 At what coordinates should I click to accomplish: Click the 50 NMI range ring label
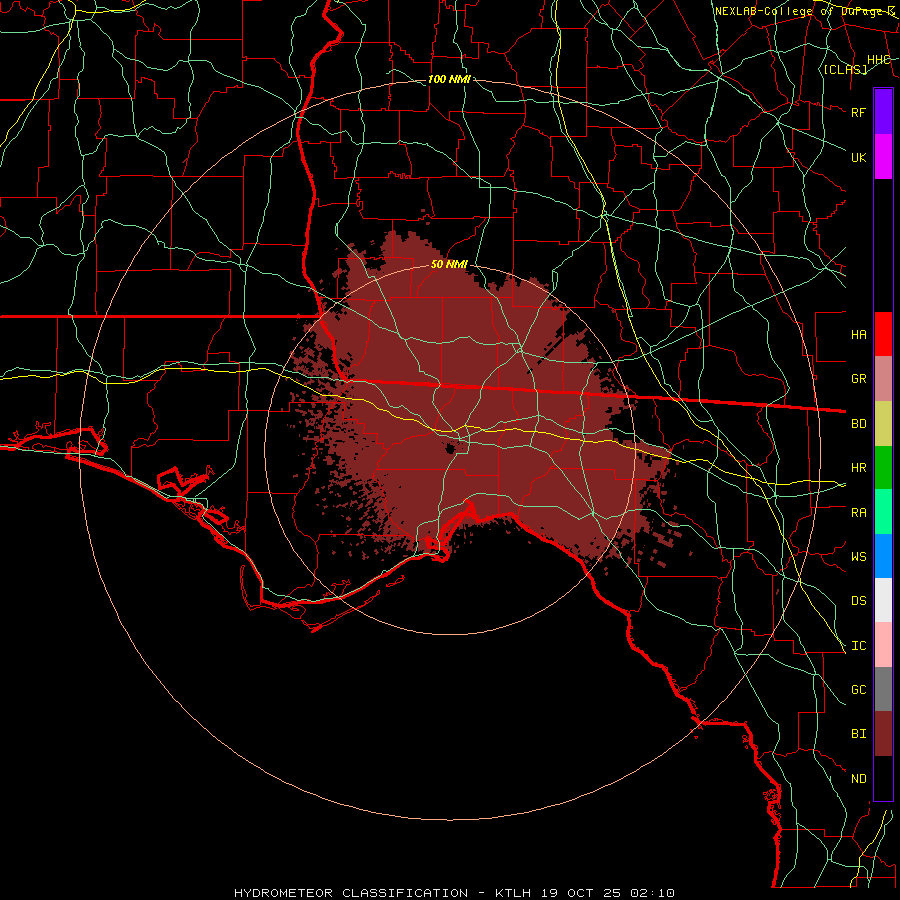pos(449,264)
